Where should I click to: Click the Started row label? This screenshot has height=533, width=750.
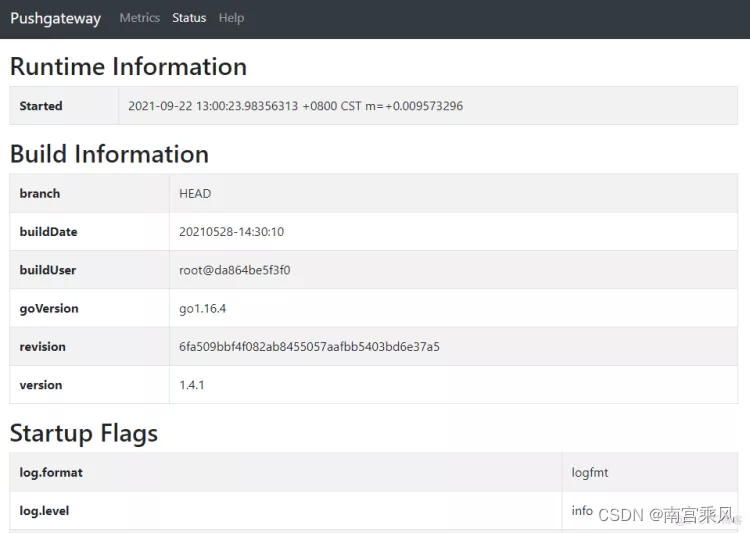41,106
